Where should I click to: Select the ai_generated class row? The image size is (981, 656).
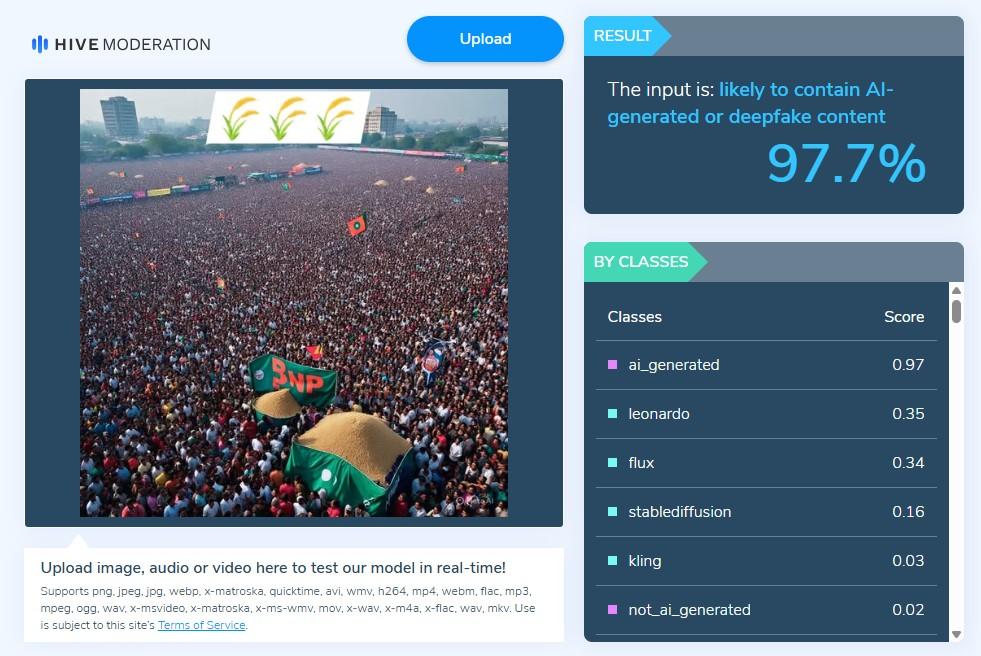point(766,365)
